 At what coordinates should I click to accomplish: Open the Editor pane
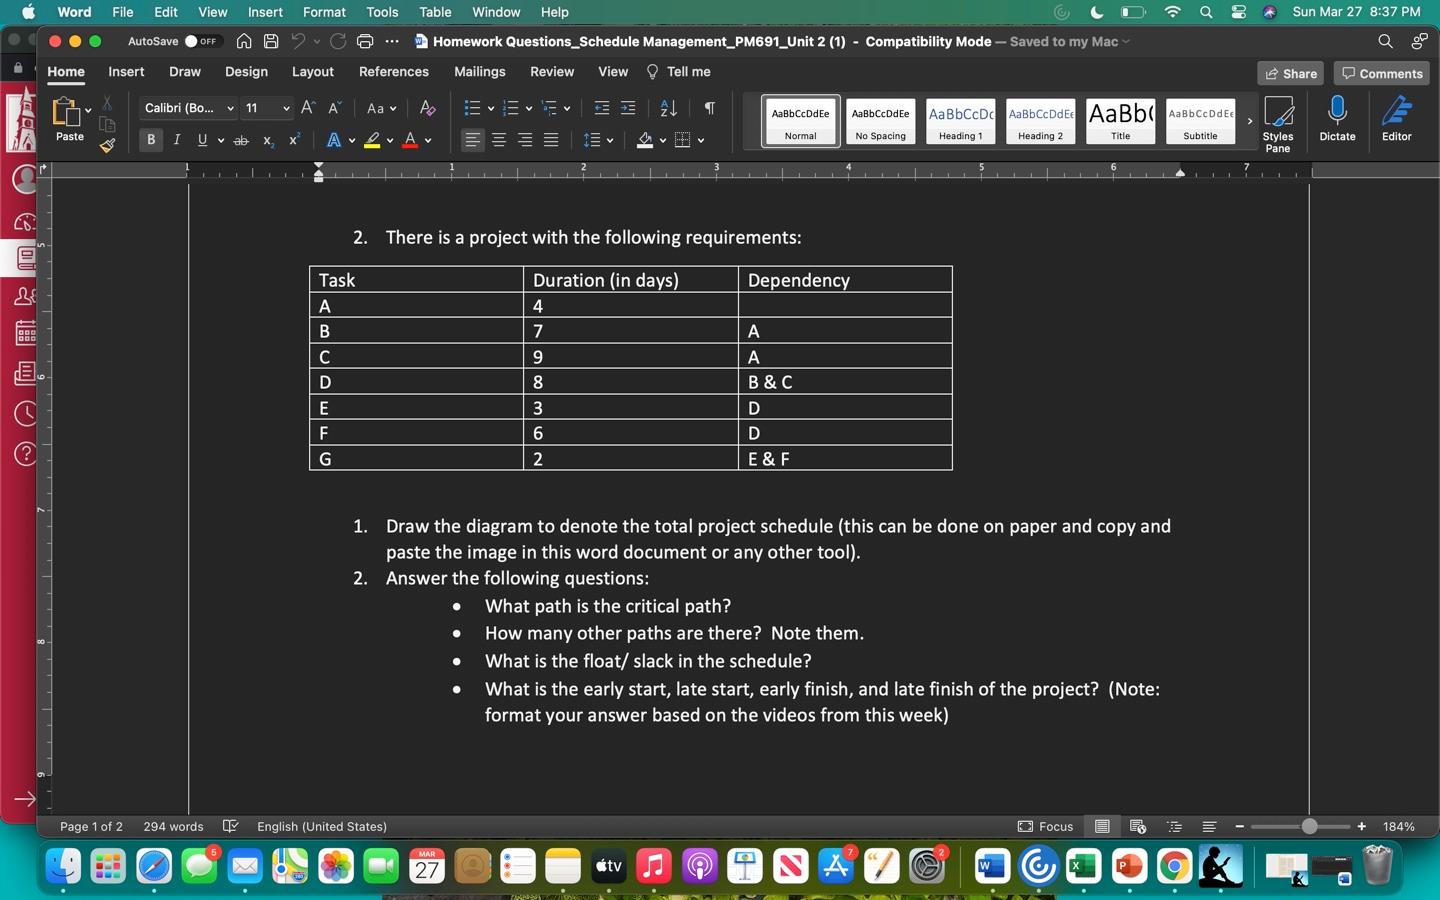coord(1397,118)
